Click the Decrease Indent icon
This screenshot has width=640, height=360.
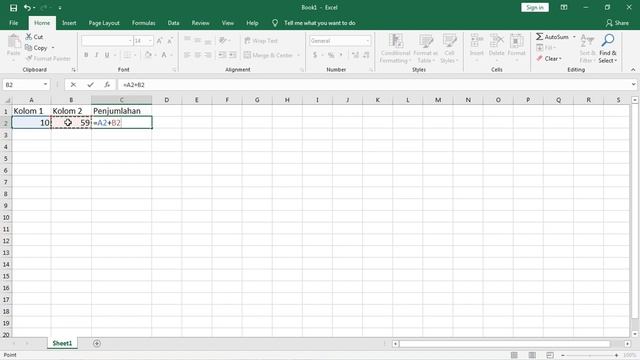222,55
